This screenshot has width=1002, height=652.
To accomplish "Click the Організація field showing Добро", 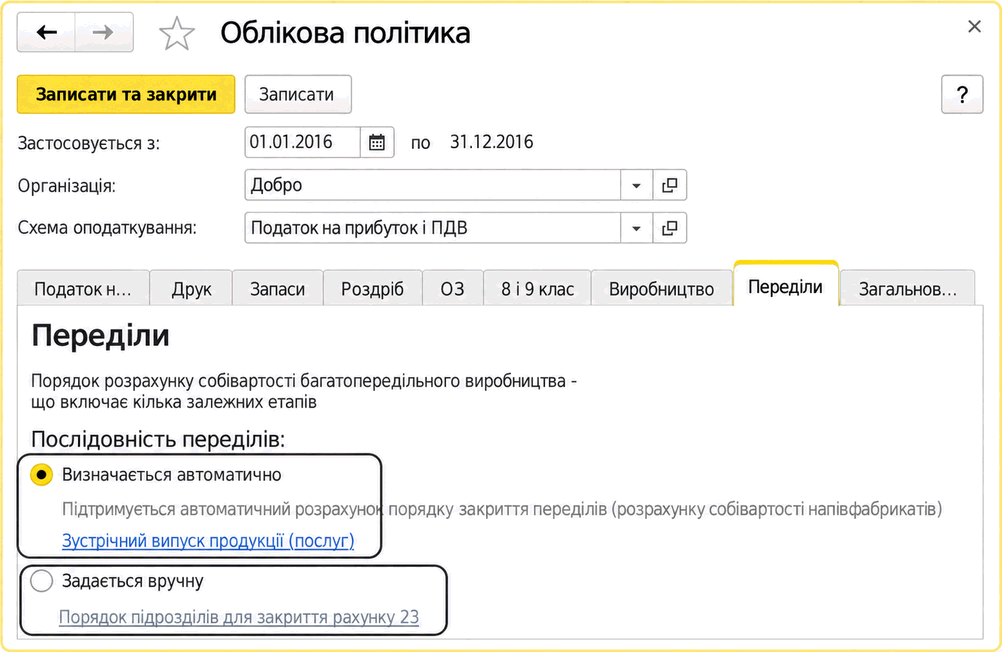I will click(x=433, y=185).
